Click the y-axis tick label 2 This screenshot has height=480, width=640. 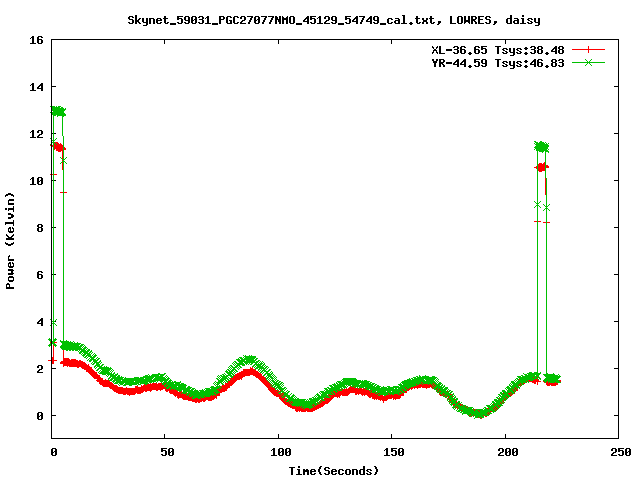tap(40, 369)
